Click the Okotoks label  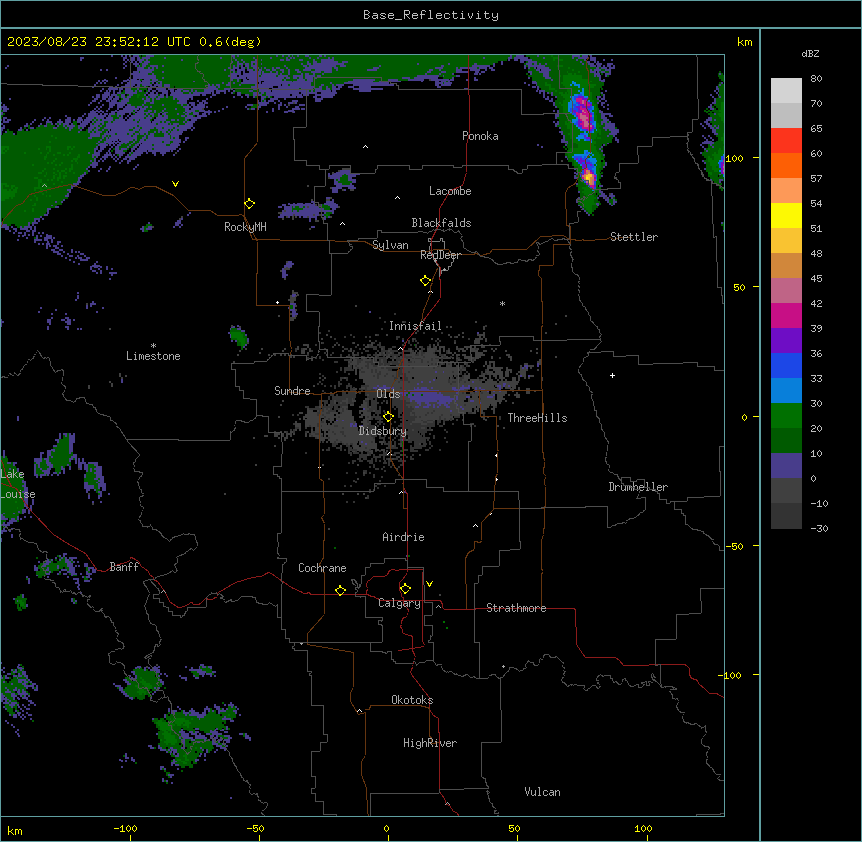click(x=412, y=700)
